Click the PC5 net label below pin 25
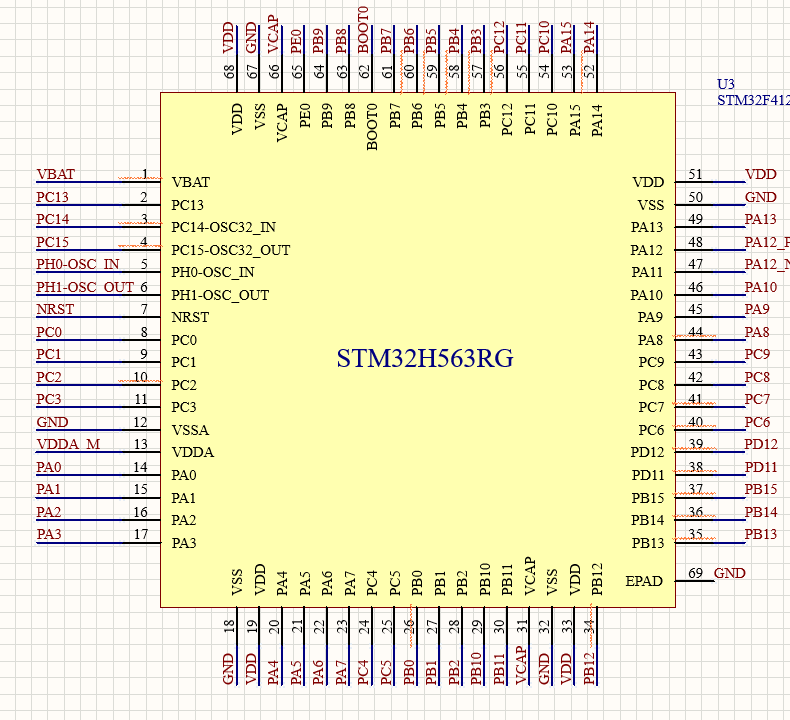This screenshot has width=790, height=720. click(386, 672)
